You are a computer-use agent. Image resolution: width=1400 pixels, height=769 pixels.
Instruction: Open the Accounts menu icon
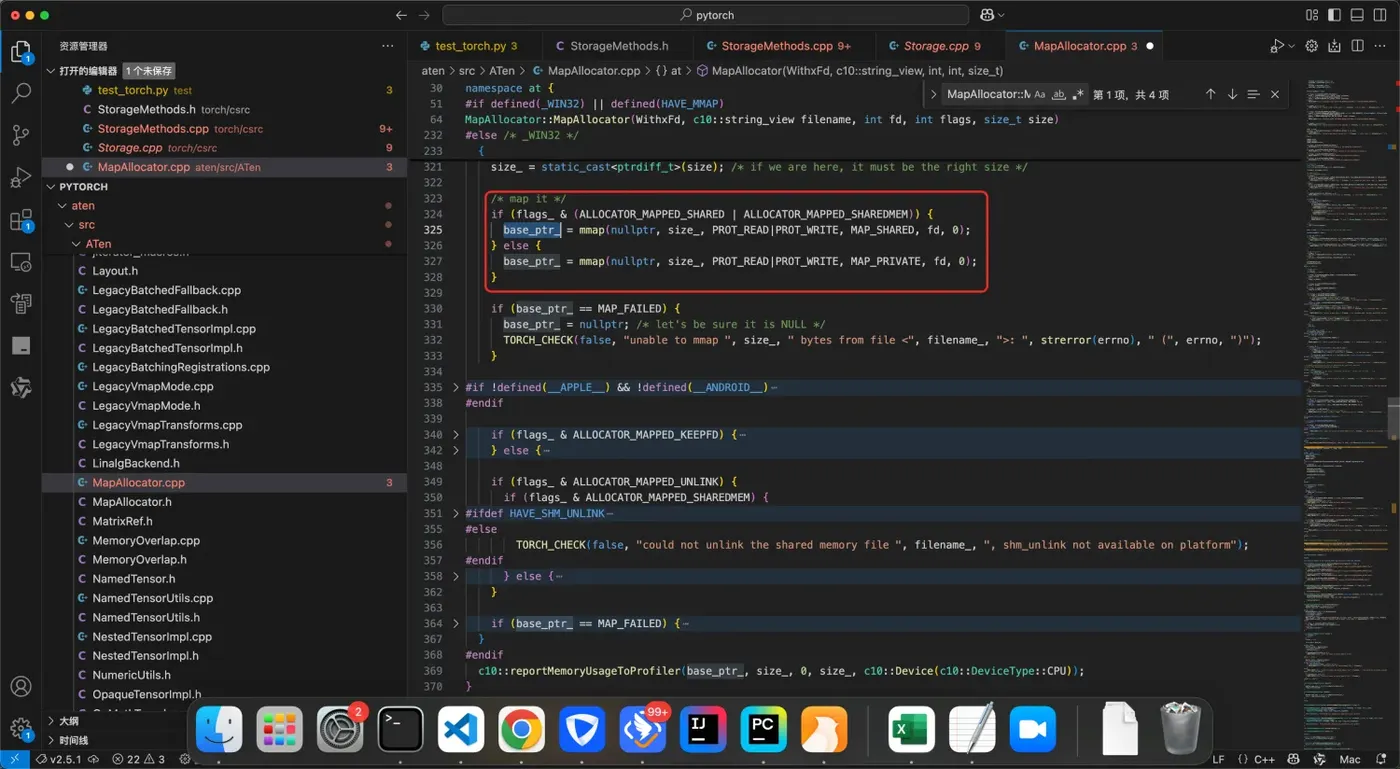[x=21, y=687]
